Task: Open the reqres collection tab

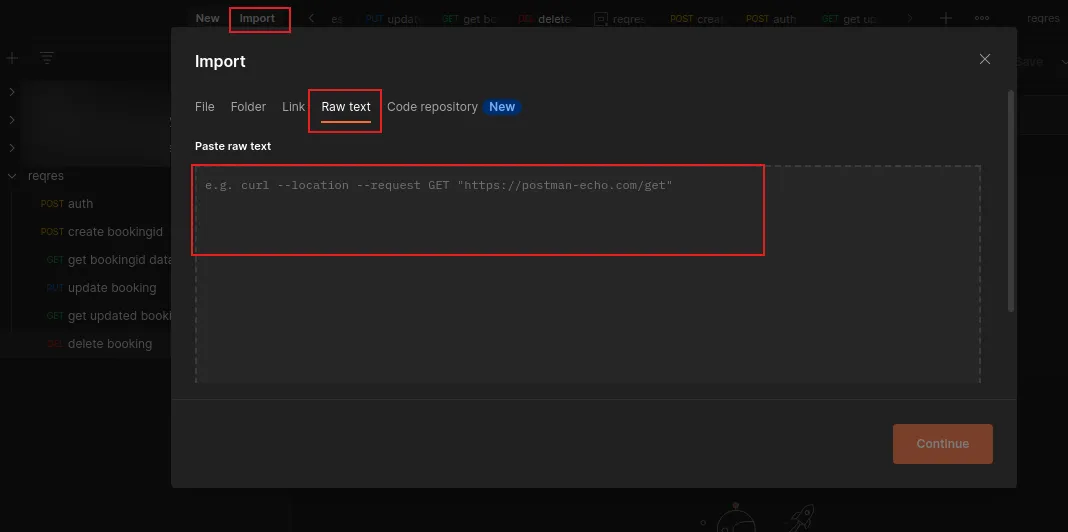Action: click(620, 19)
